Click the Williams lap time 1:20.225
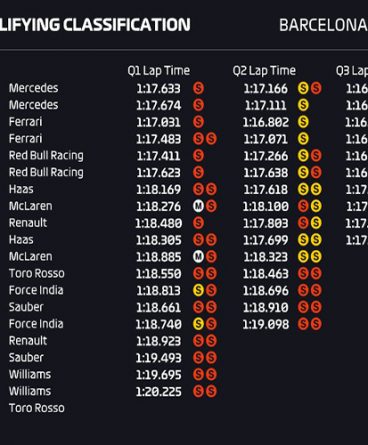The width and height of the screenshot is (368, 445). point(159,392)
